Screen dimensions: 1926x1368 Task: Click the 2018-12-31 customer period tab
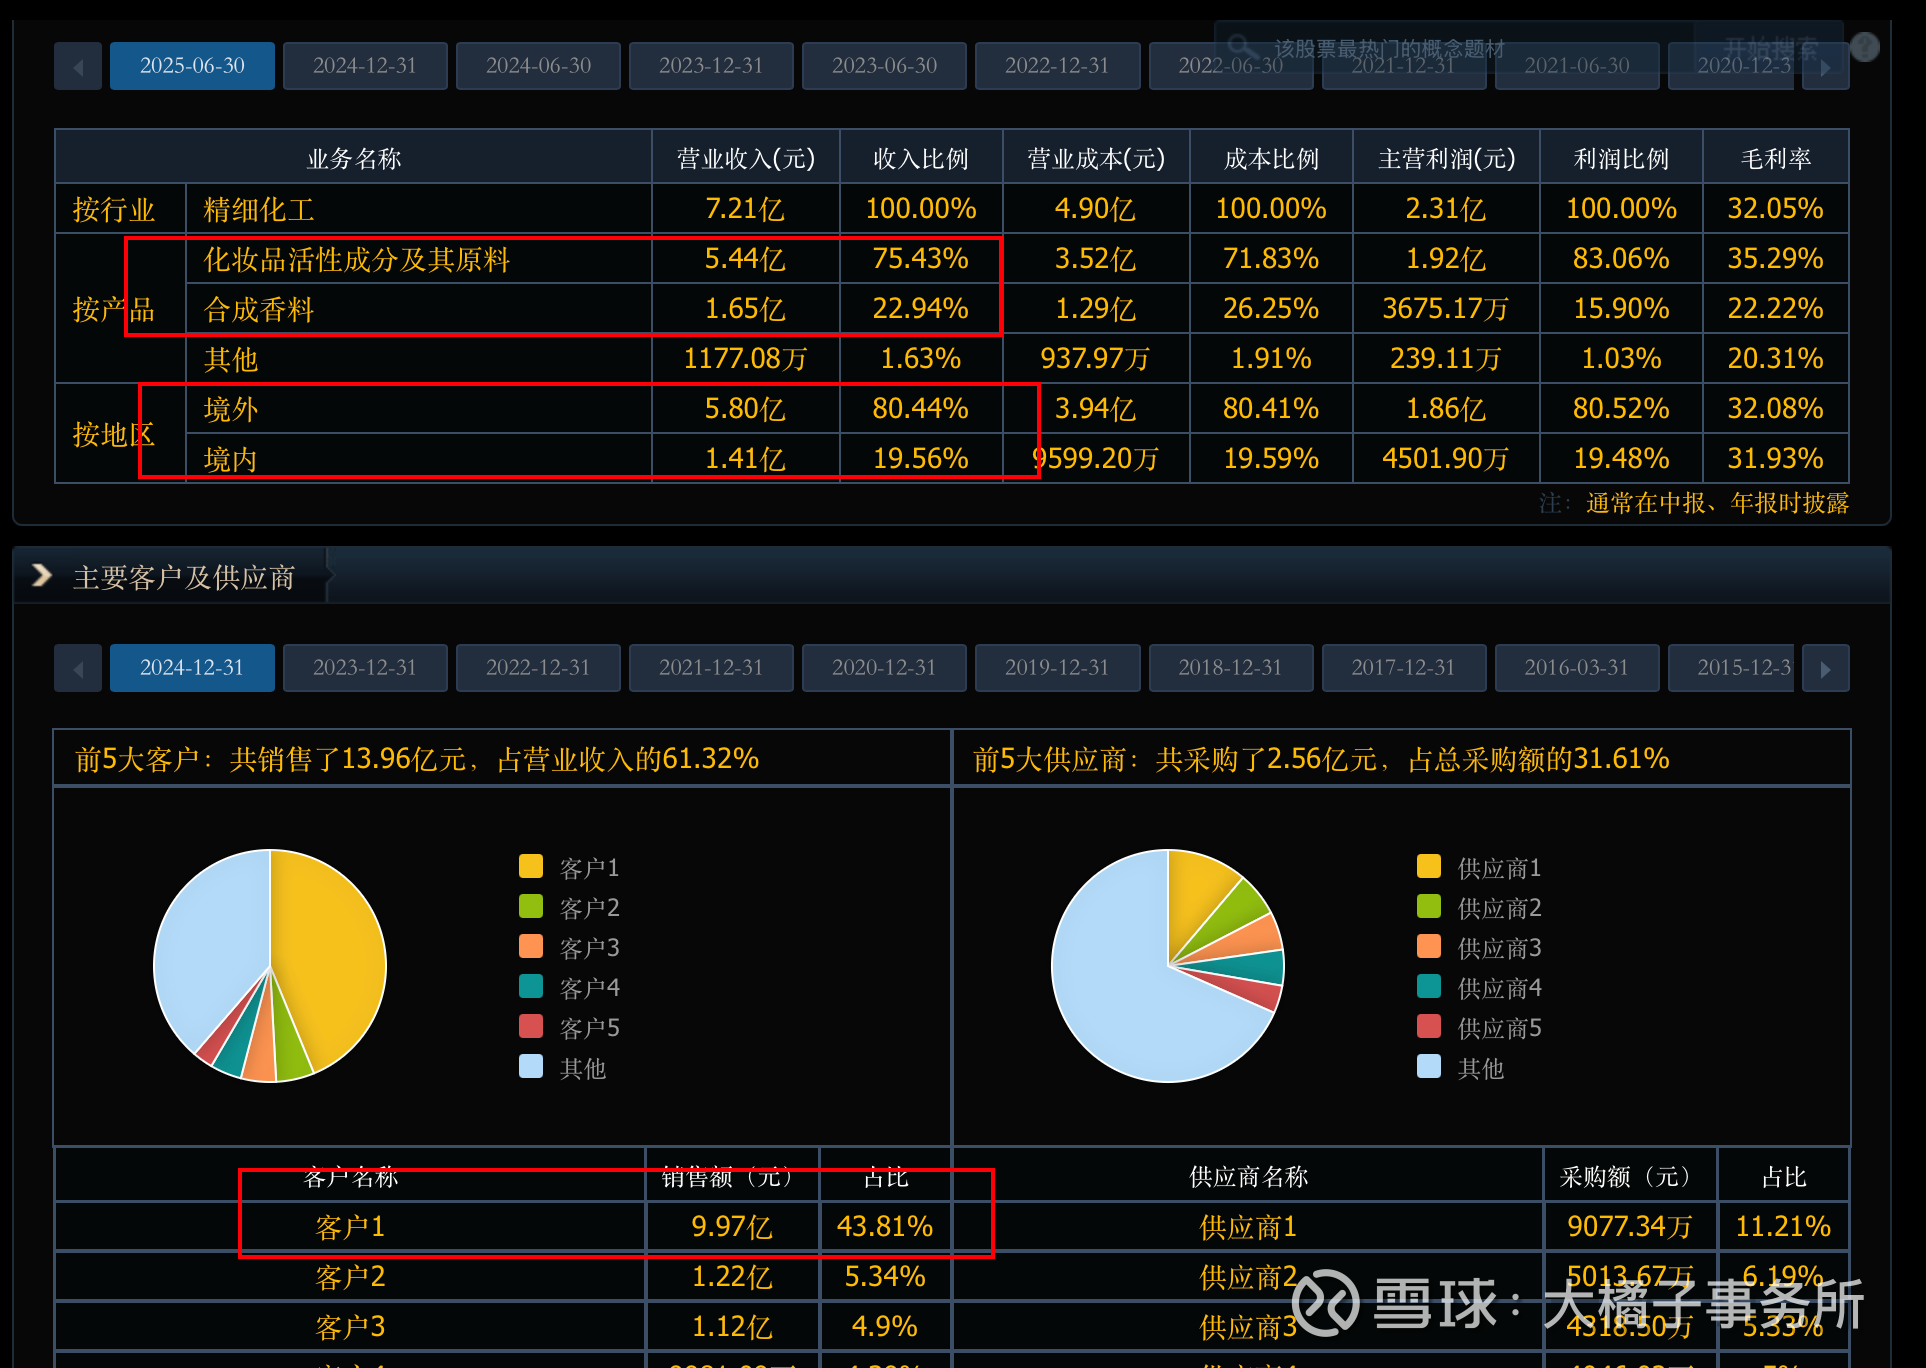click(1230, 668)
